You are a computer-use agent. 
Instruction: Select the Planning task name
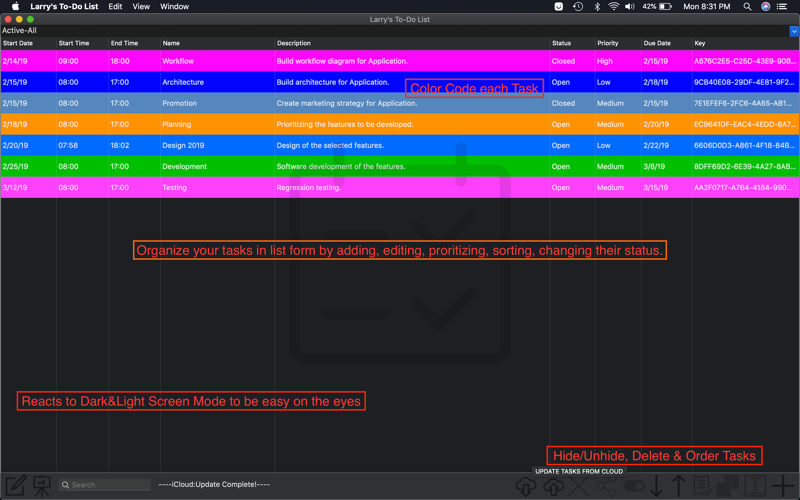click(177, 124)
